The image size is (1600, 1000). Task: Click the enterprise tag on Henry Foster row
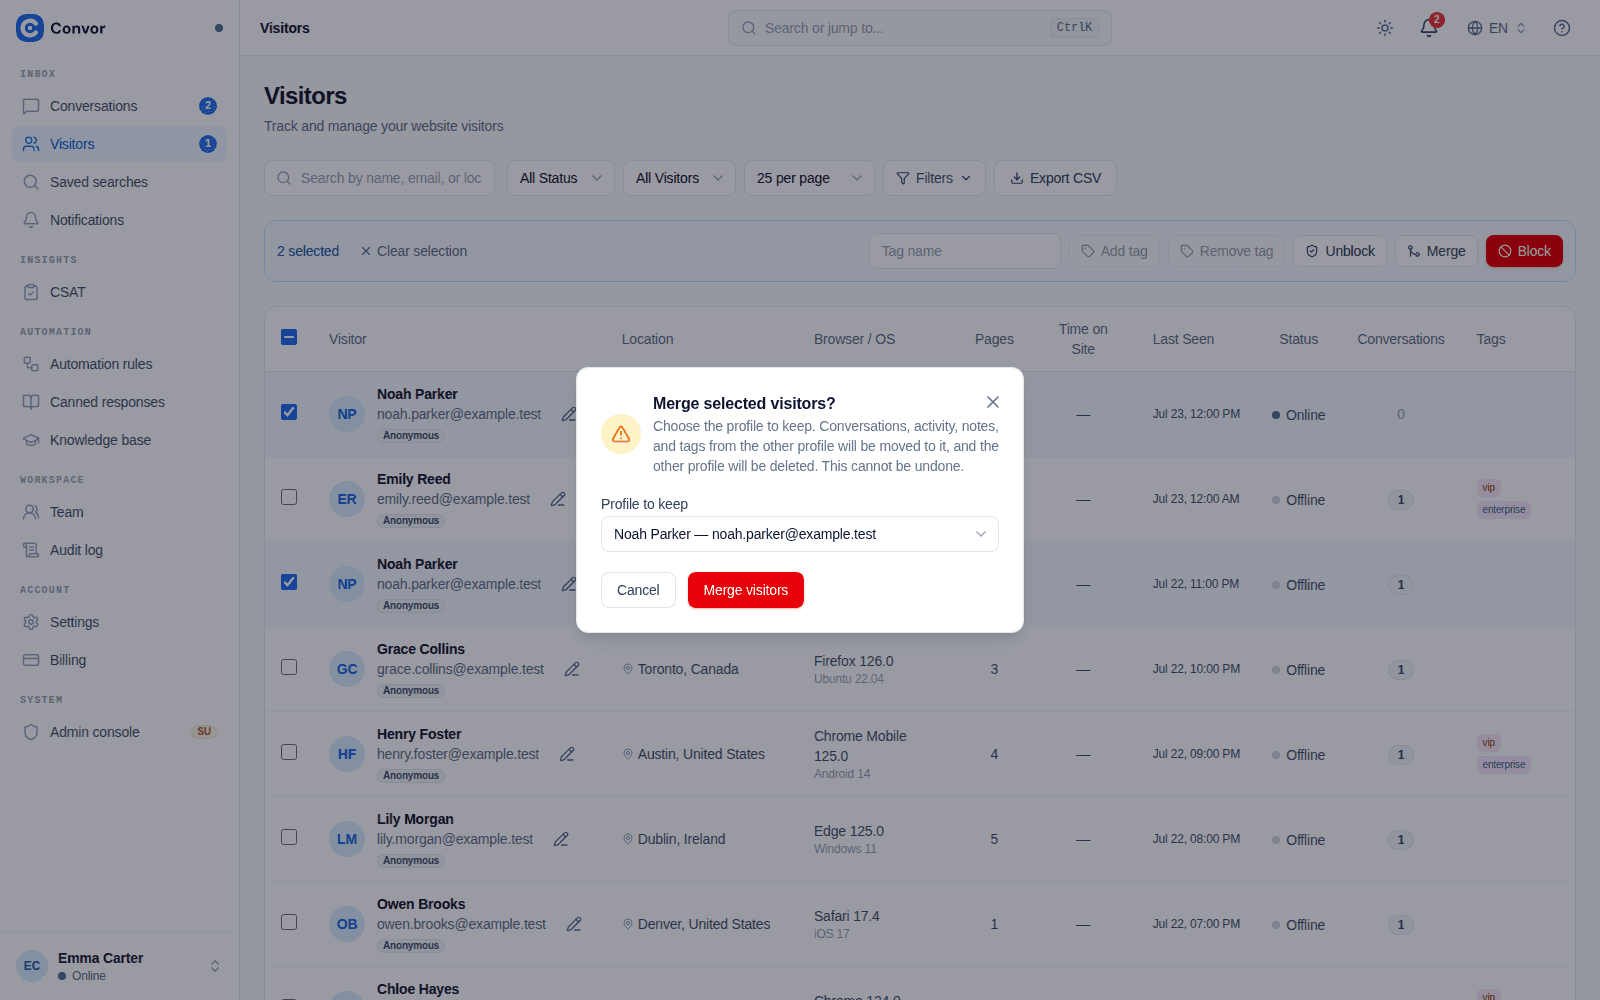(1504, 765)
